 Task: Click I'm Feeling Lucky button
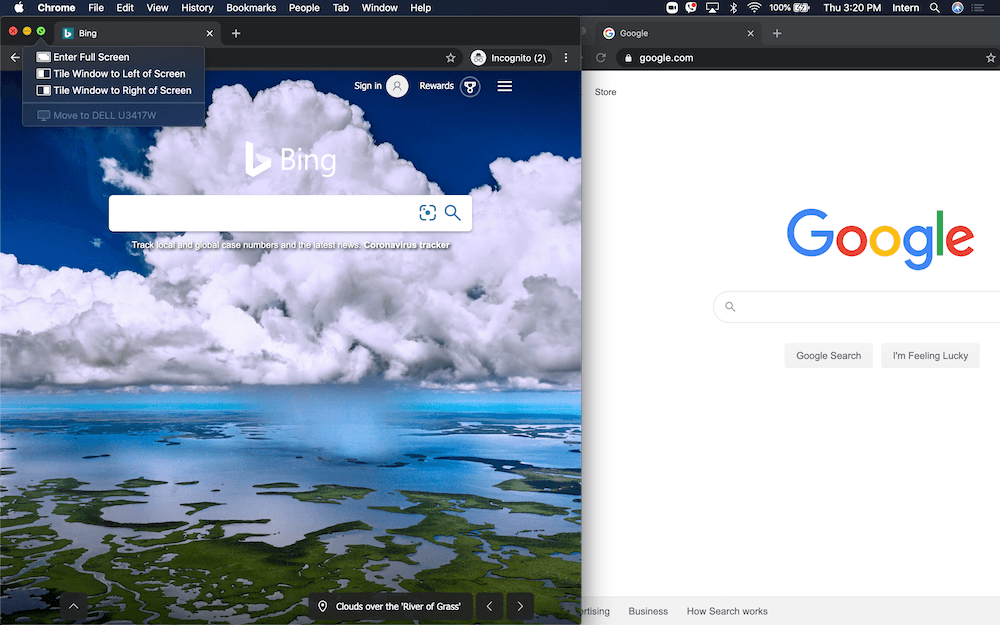pos(930,356)
